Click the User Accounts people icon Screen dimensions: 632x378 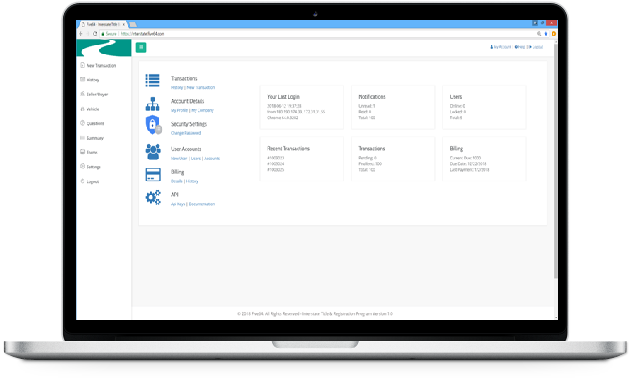153,152
